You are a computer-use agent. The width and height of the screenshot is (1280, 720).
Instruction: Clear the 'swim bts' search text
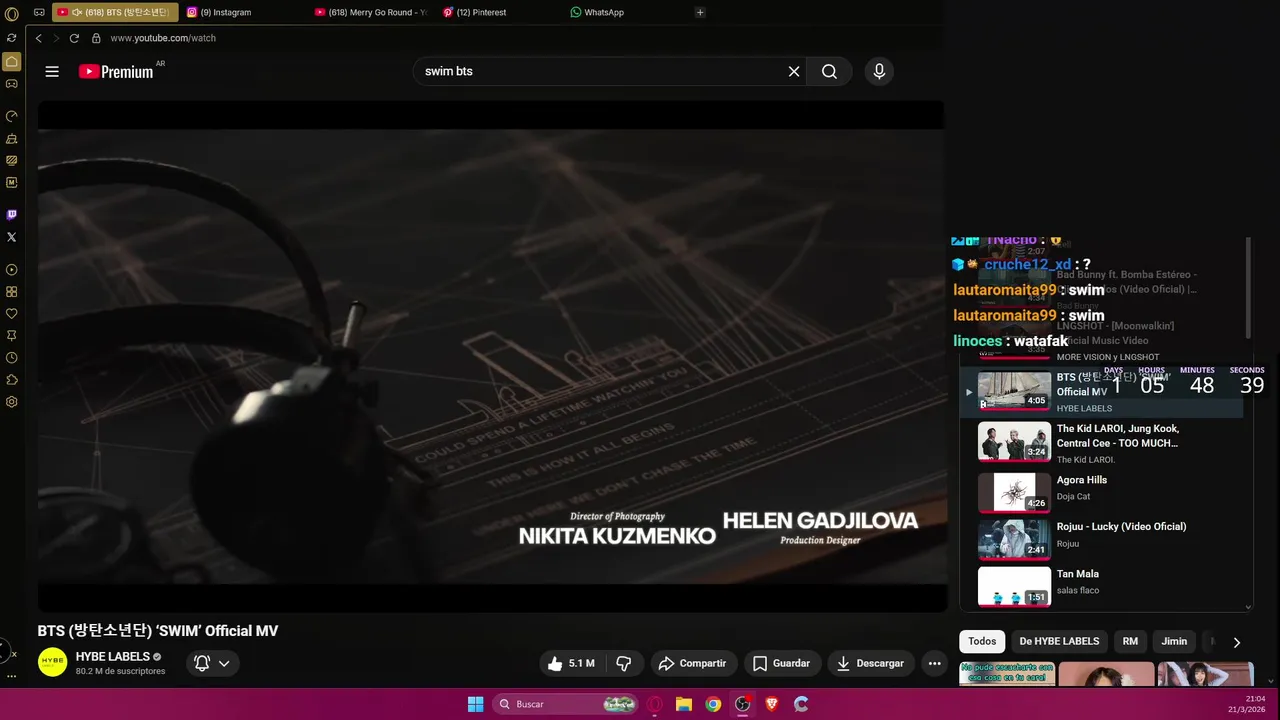794,71
